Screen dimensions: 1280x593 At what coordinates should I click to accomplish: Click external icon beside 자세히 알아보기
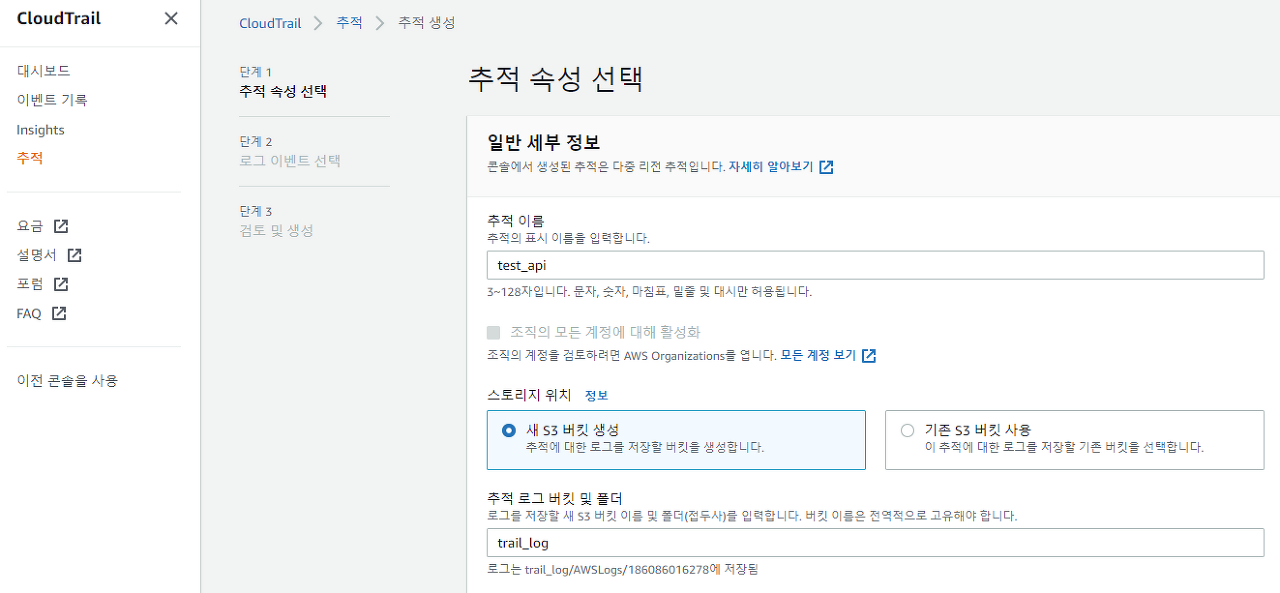(x=826, y=167)
